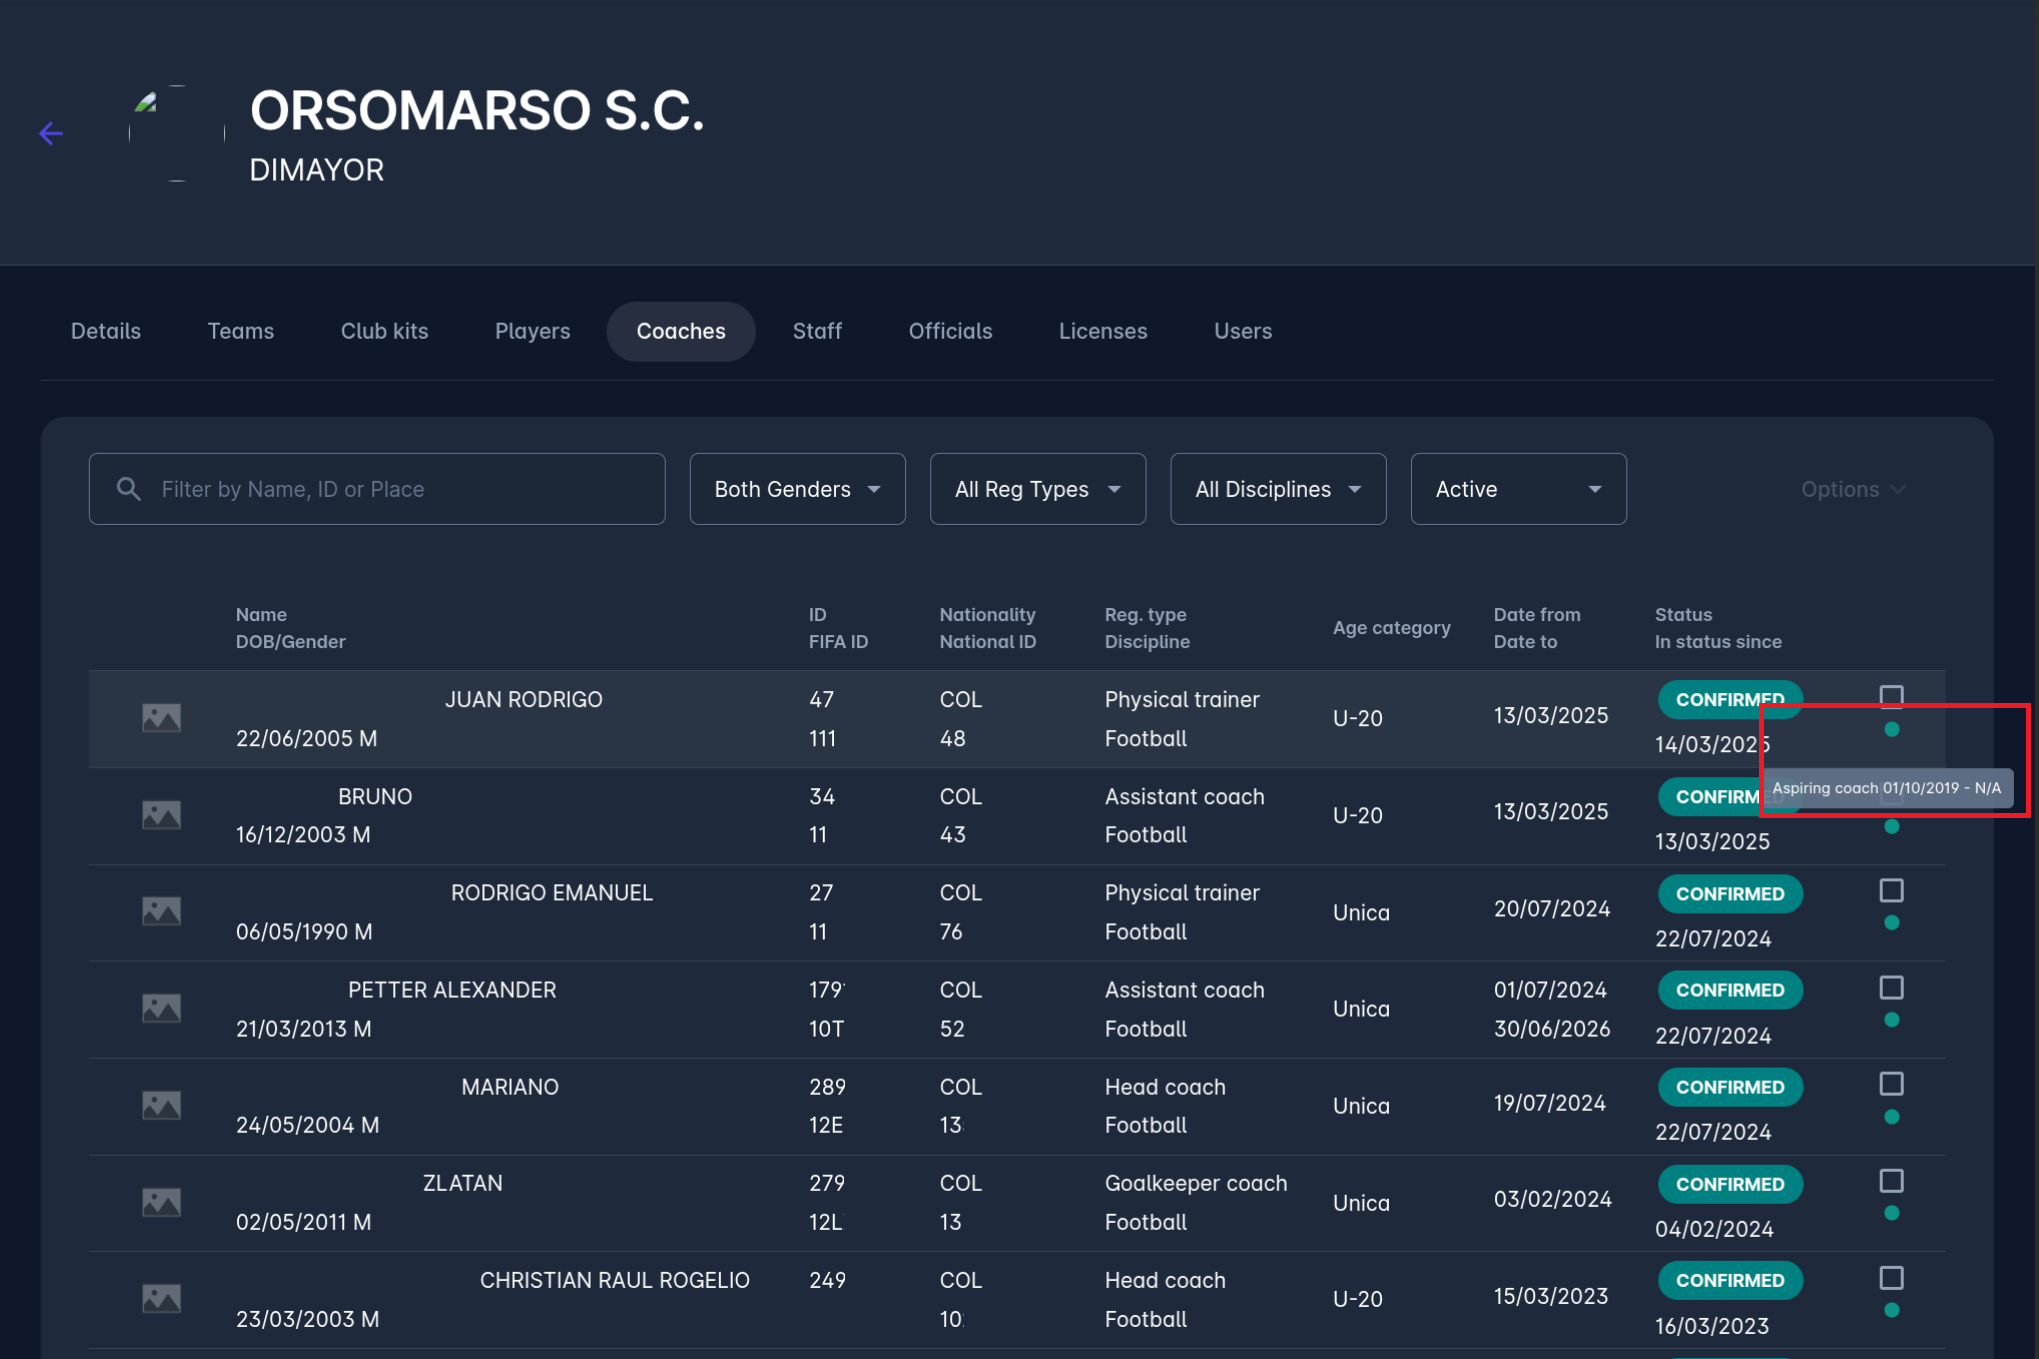Open the Both Genders dropdown
This screenshot has height=1359, width=2039.
coord(797,489)
